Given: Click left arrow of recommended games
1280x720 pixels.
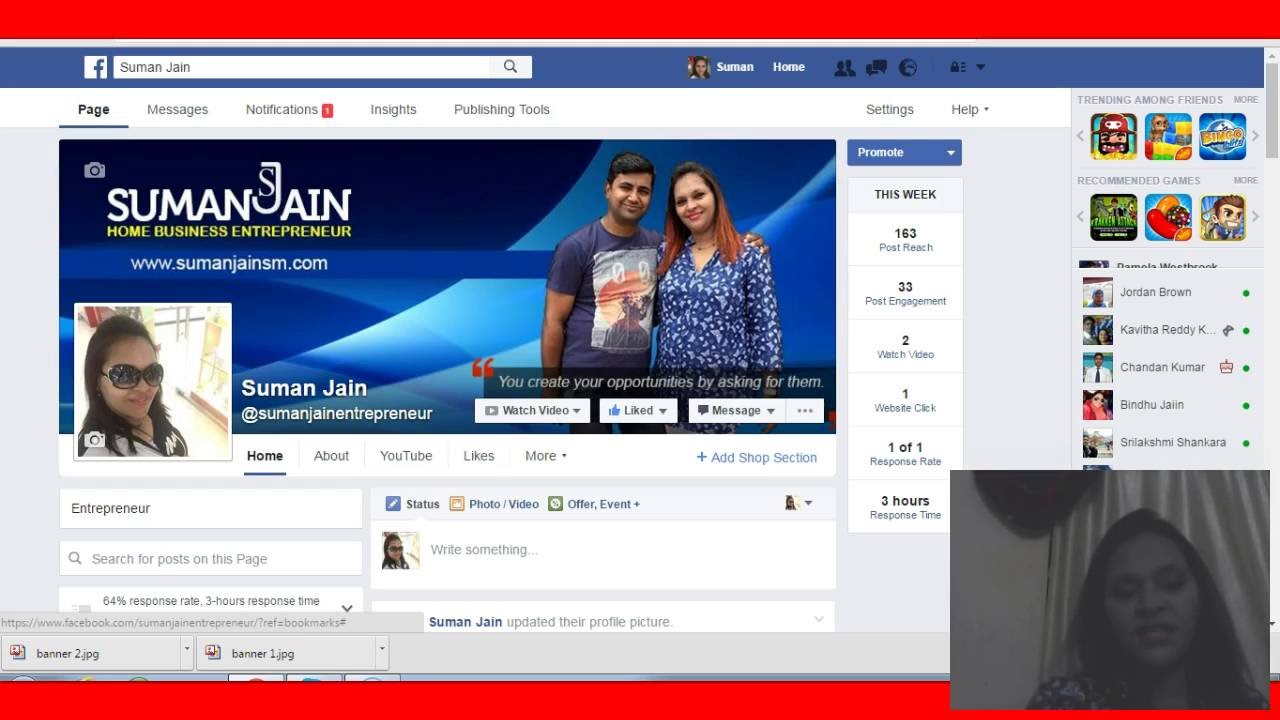Looking at the screenshot, I should pos(1081,217).
